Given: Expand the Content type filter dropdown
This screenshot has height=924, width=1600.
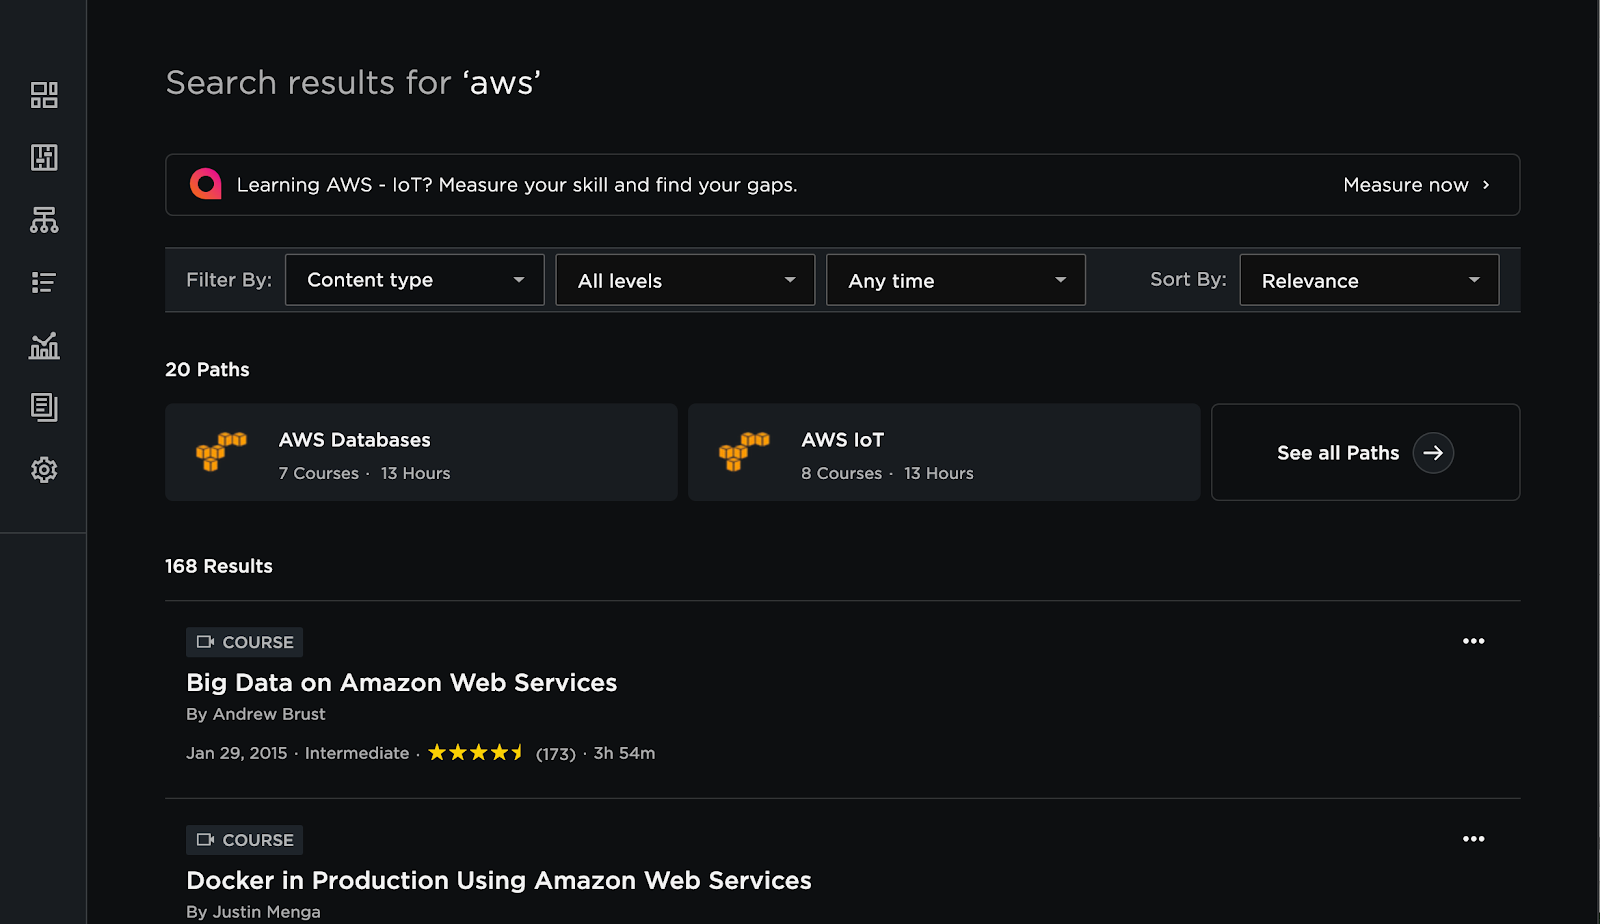Looking at the screenshot, I should point(415,280).
